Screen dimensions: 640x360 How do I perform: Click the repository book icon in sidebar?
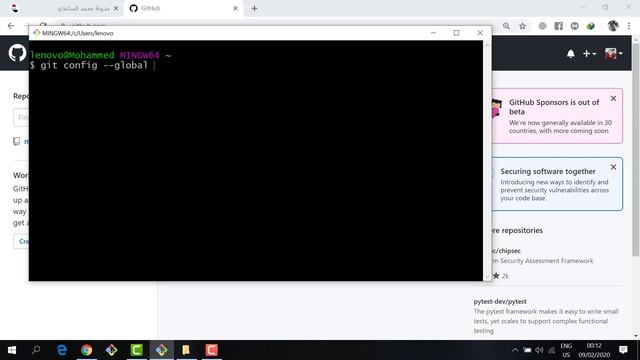pos(16,141)
